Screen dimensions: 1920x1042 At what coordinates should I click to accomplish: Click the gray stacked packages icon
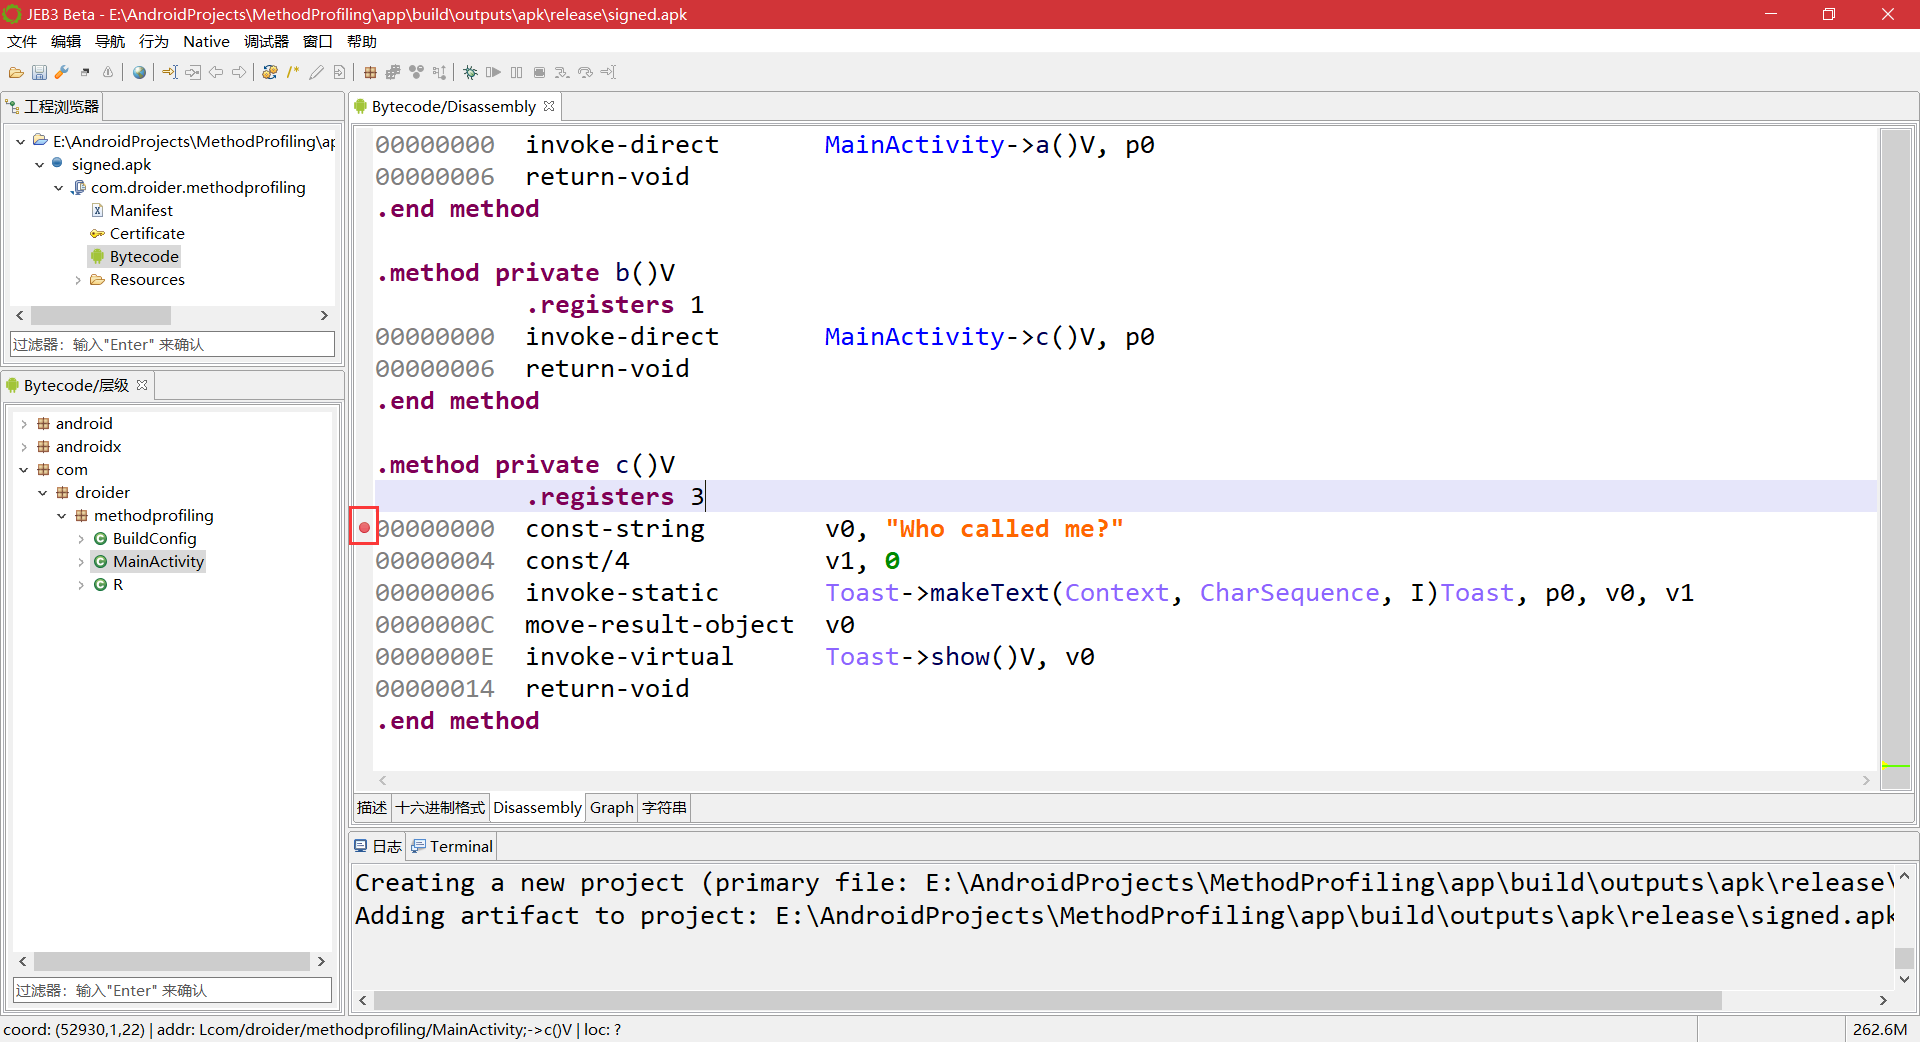click(x=393, y=72)
